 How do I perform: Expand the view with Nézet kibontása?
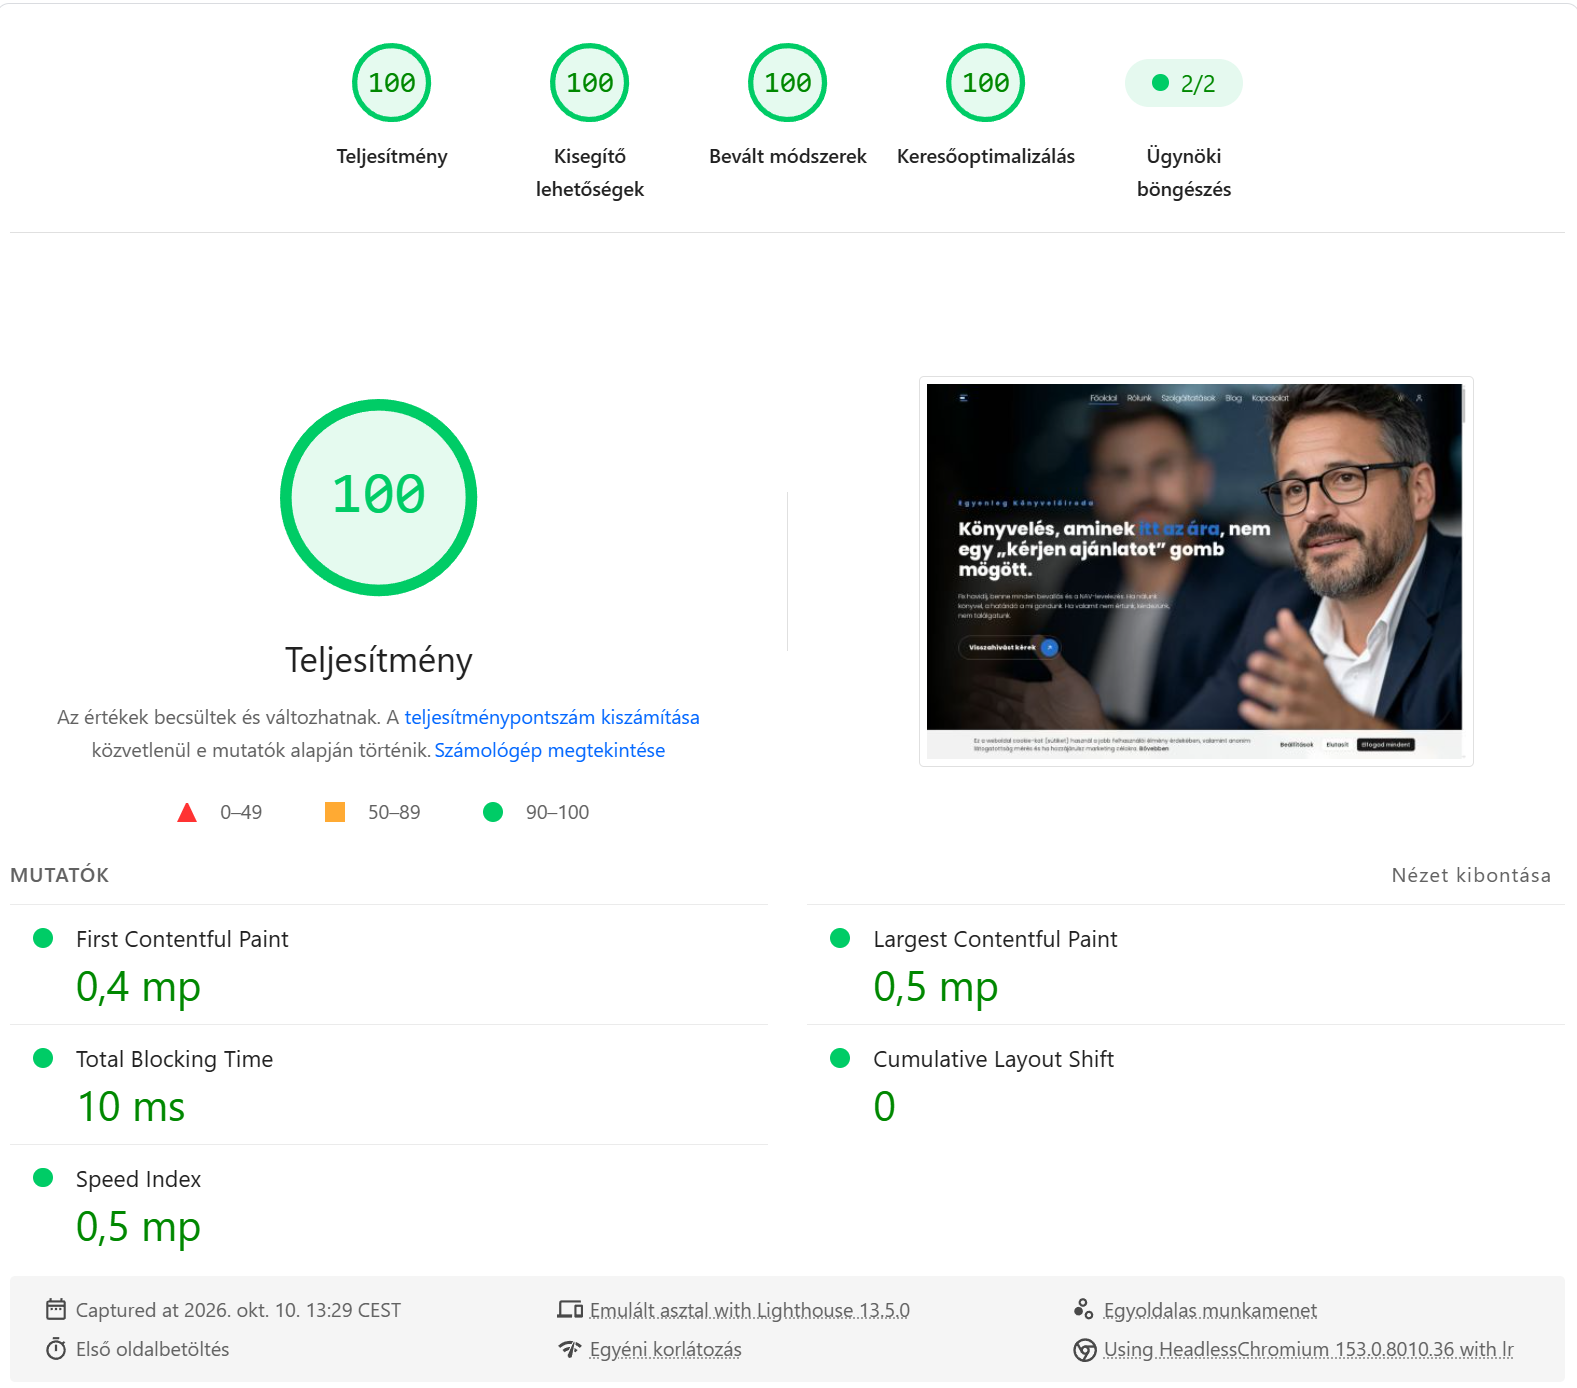(x=1471, y=875)
